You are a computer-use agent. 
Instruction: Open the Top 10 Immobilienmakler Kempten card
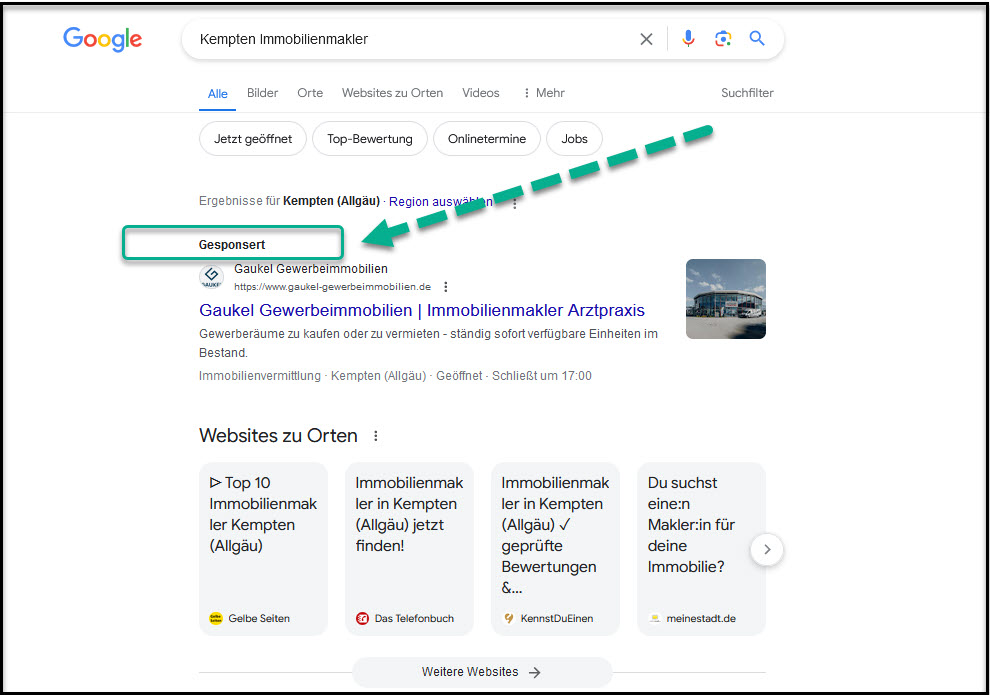[263, 549]
